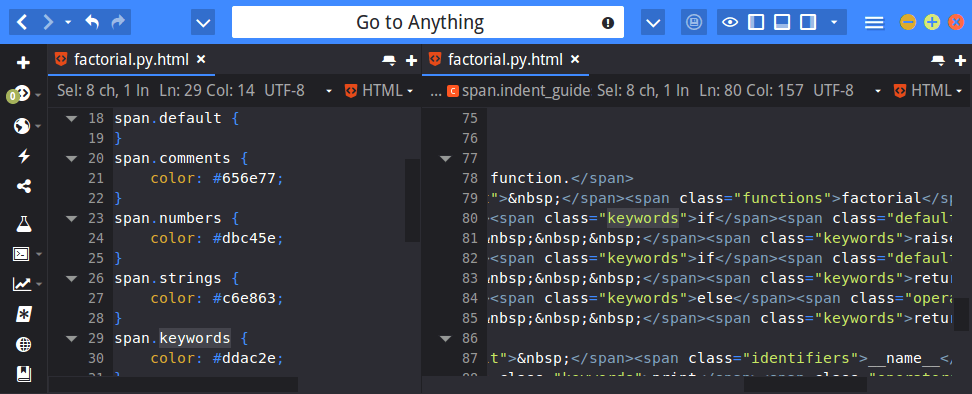The width and height of the screenshot is (972, 394).
Task: Collapse the fold at line 77
Action: [445, 159]
